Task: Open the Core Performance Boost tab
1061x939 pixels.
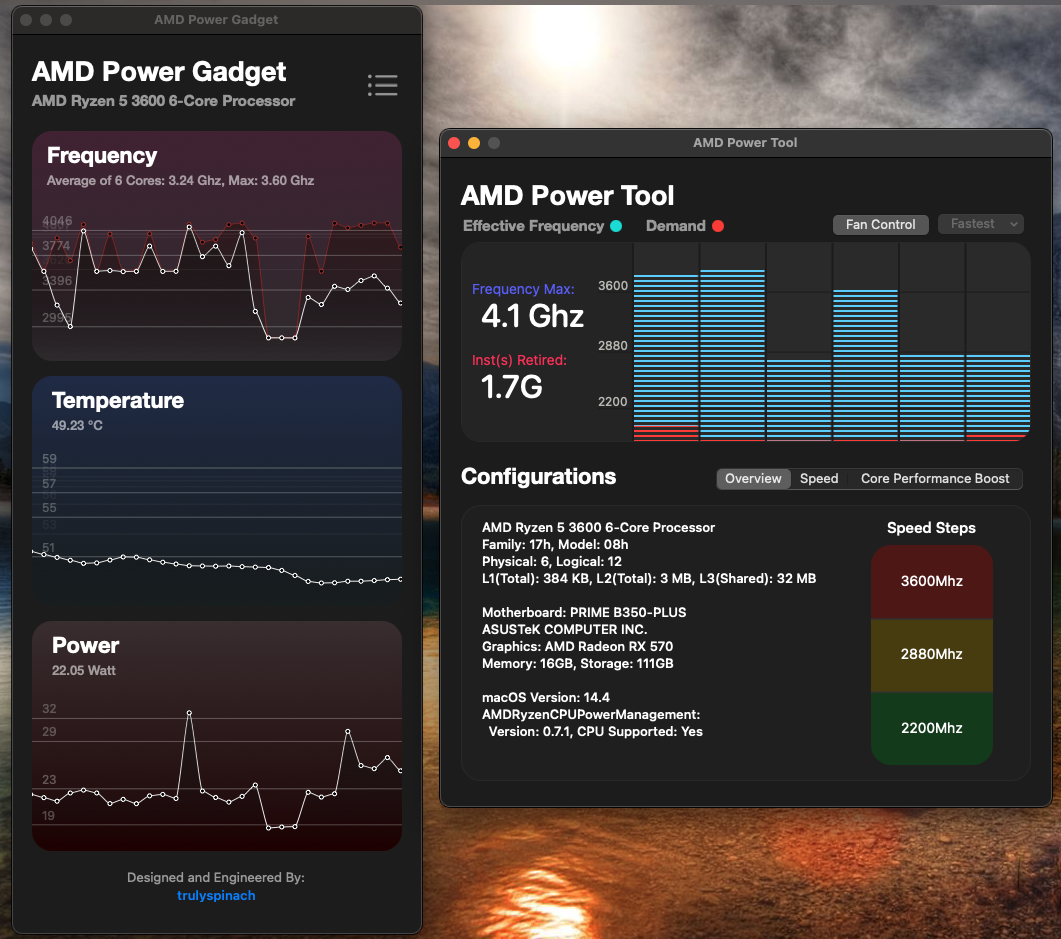Action: [935, 479]
